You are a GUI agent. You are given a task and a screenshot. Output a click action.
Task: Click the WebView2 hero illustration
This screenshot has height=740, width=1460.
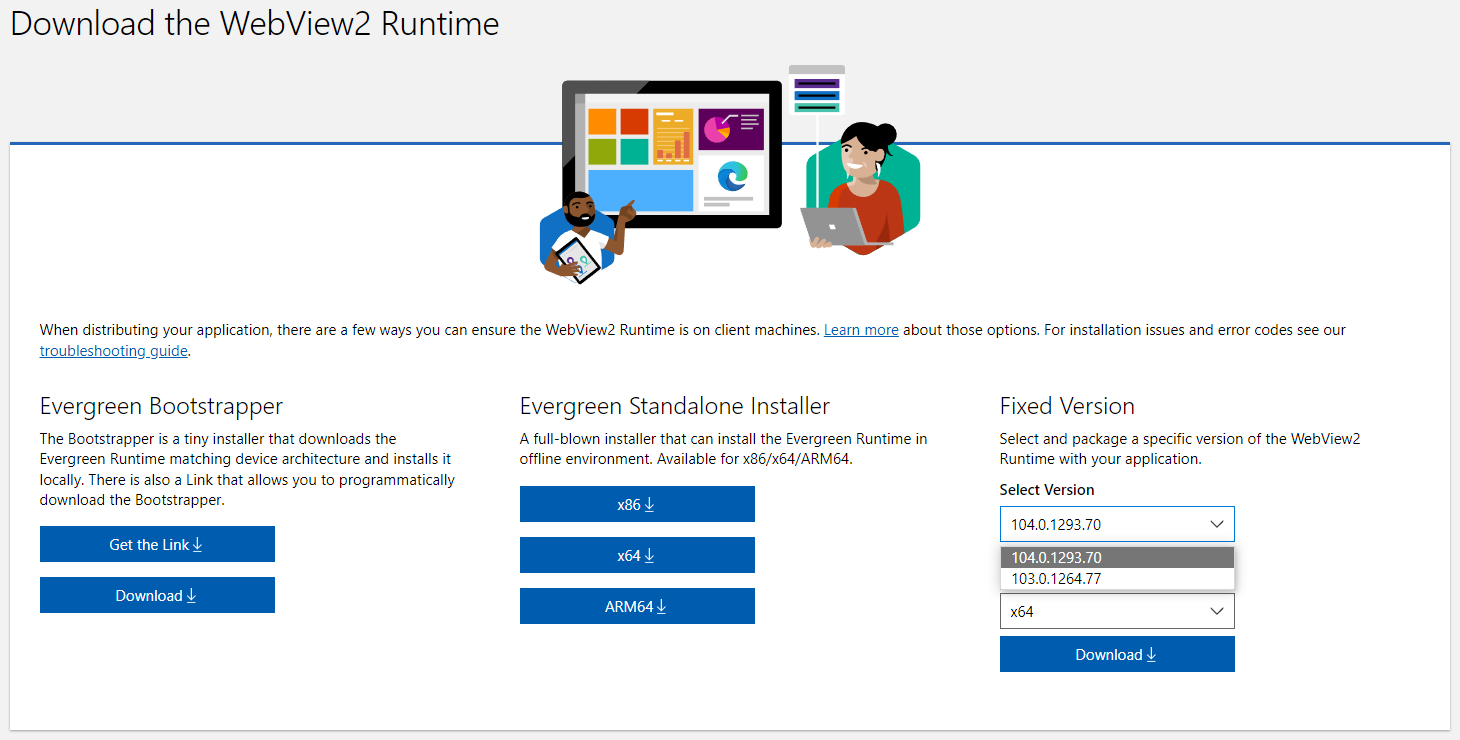pos(728,173)
